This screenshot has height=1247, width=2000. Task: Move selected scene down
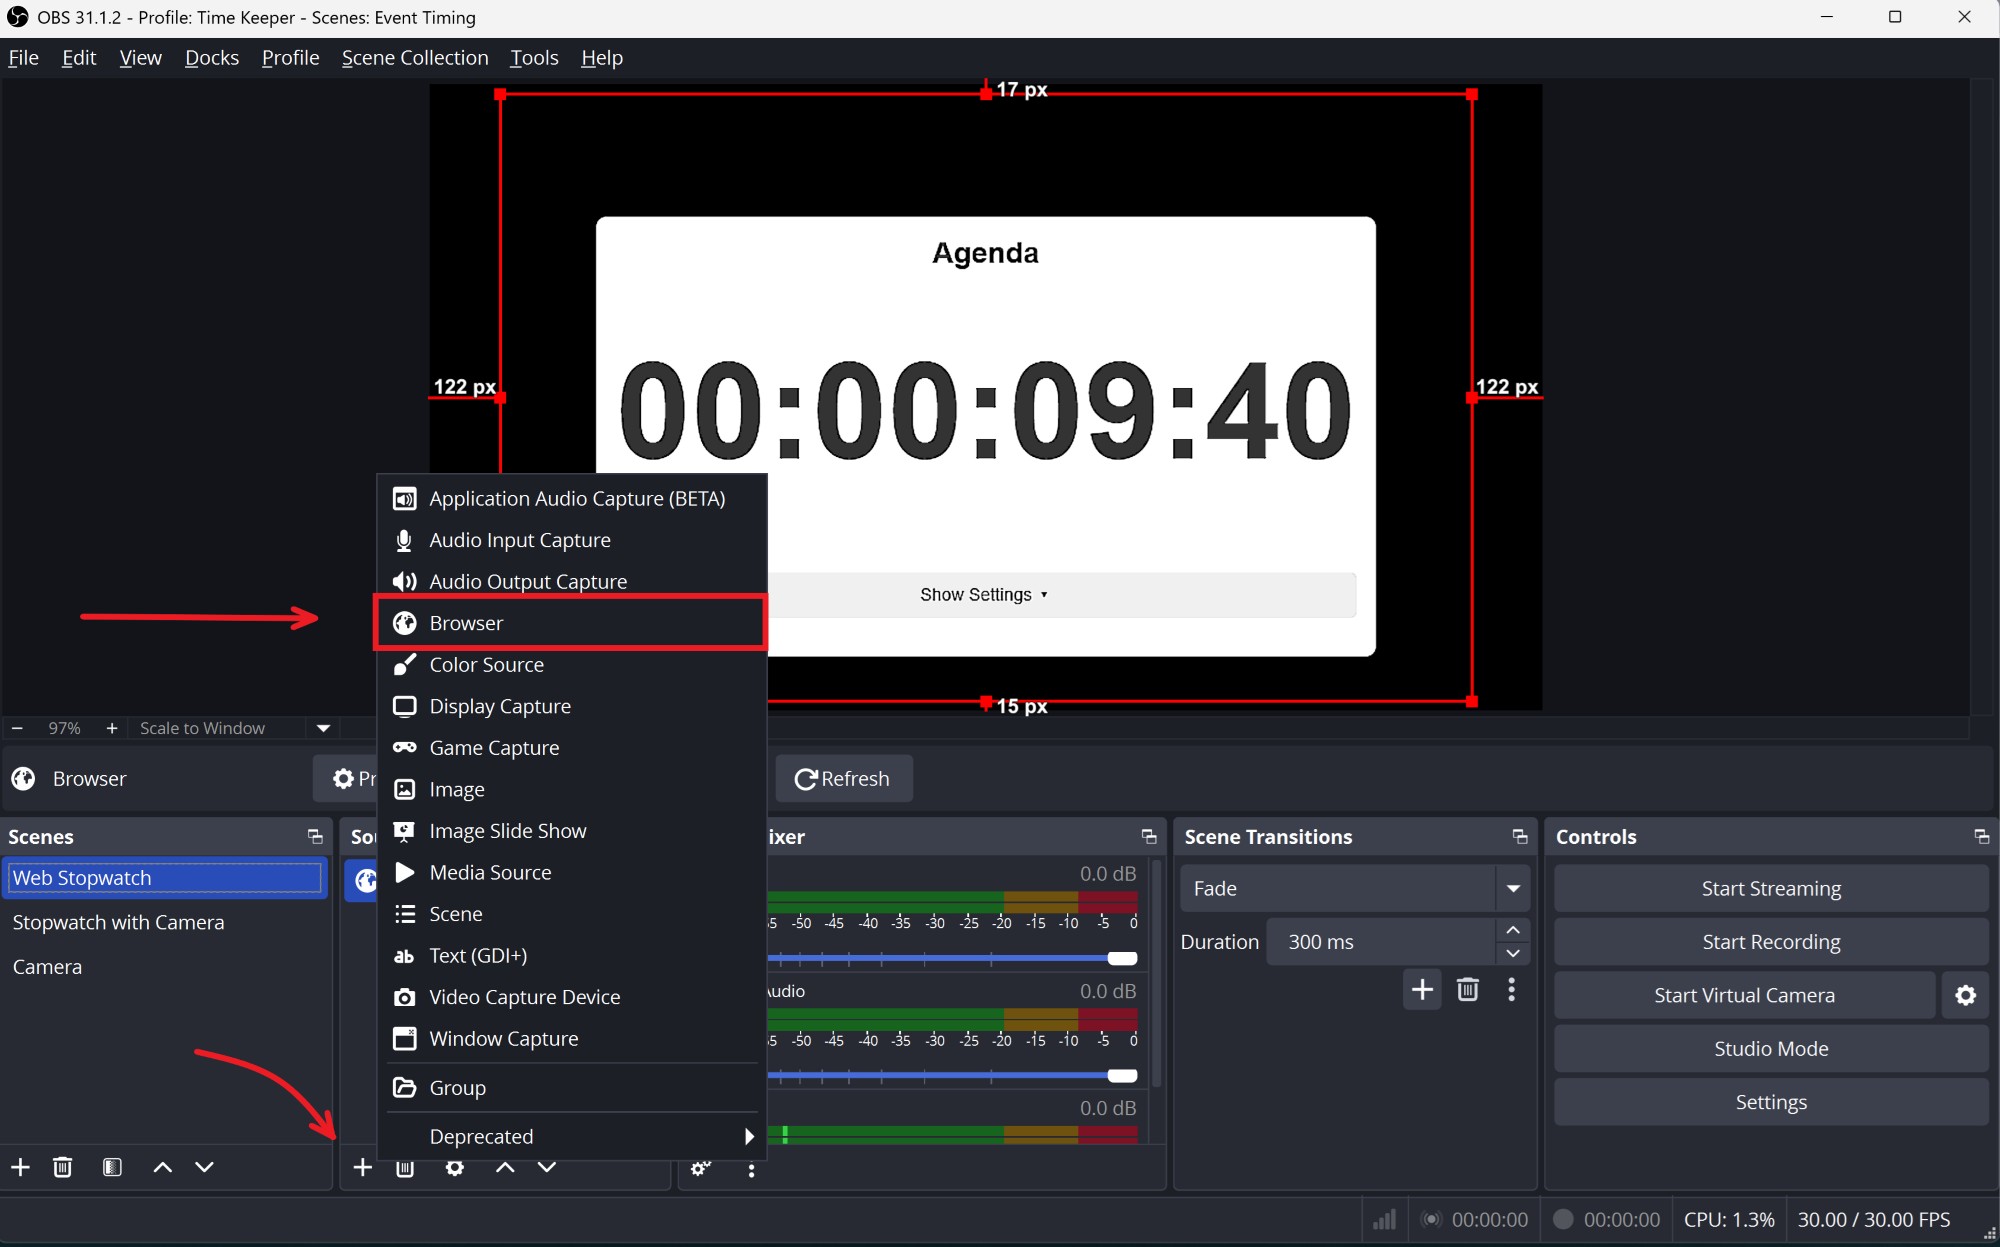coord(204,1167)
